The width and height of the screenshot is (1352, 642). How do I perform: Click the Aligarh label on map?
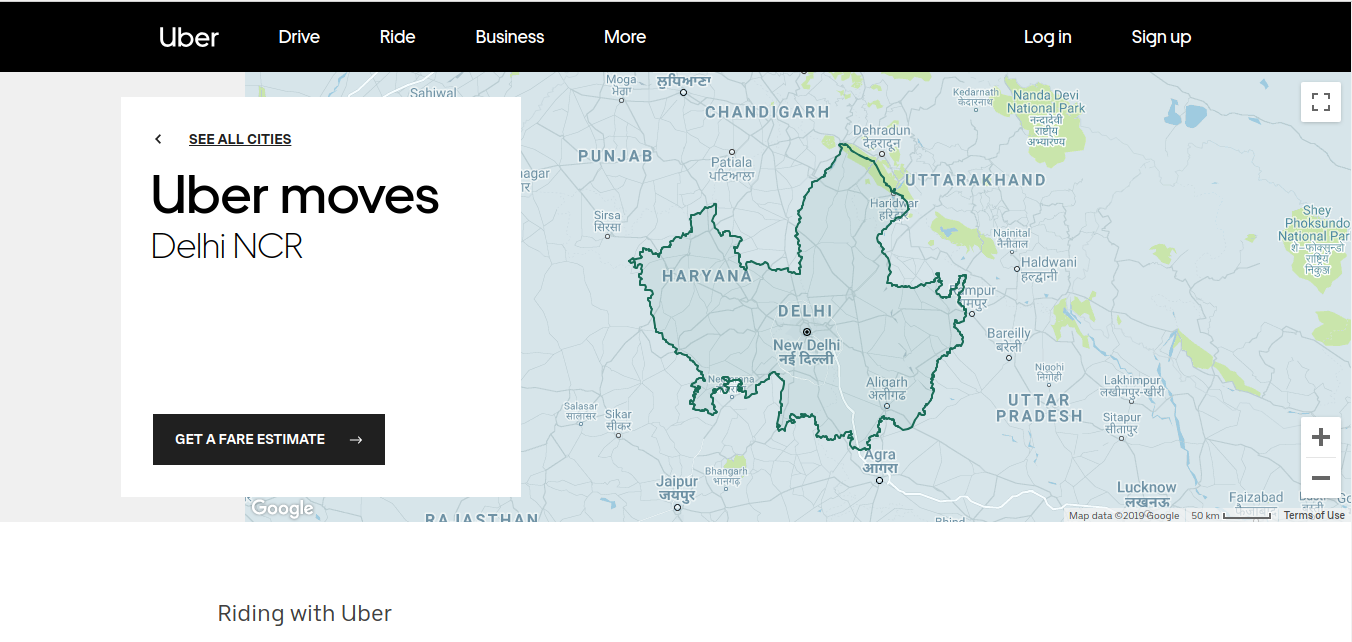click(887, 388)
